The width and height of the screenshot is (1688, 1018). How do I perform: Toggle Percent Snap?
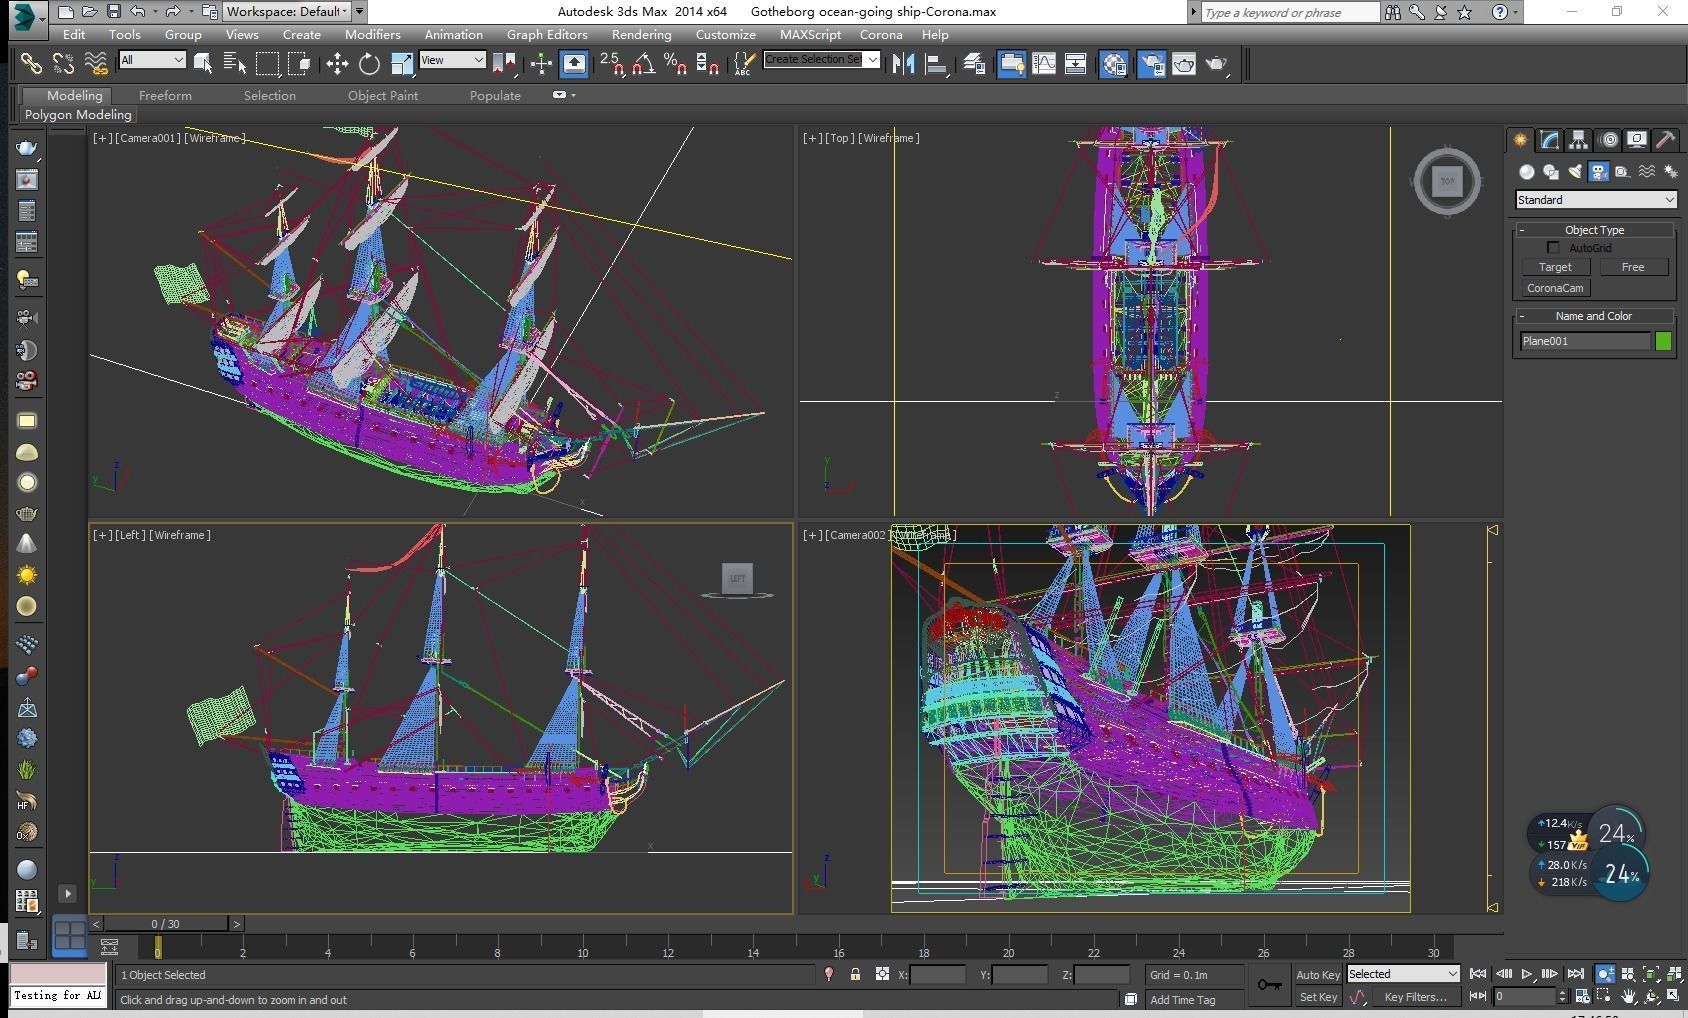tap(675, 64)
